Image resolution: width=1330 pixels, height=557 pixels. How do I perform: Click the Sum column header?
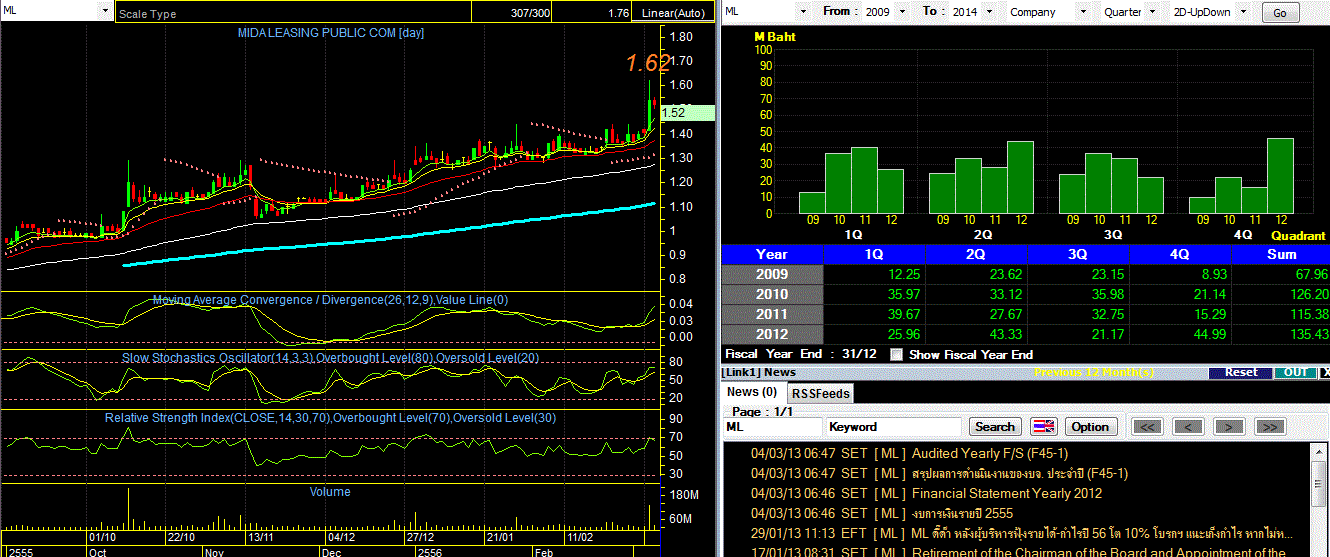click(x=1281, y=254)
